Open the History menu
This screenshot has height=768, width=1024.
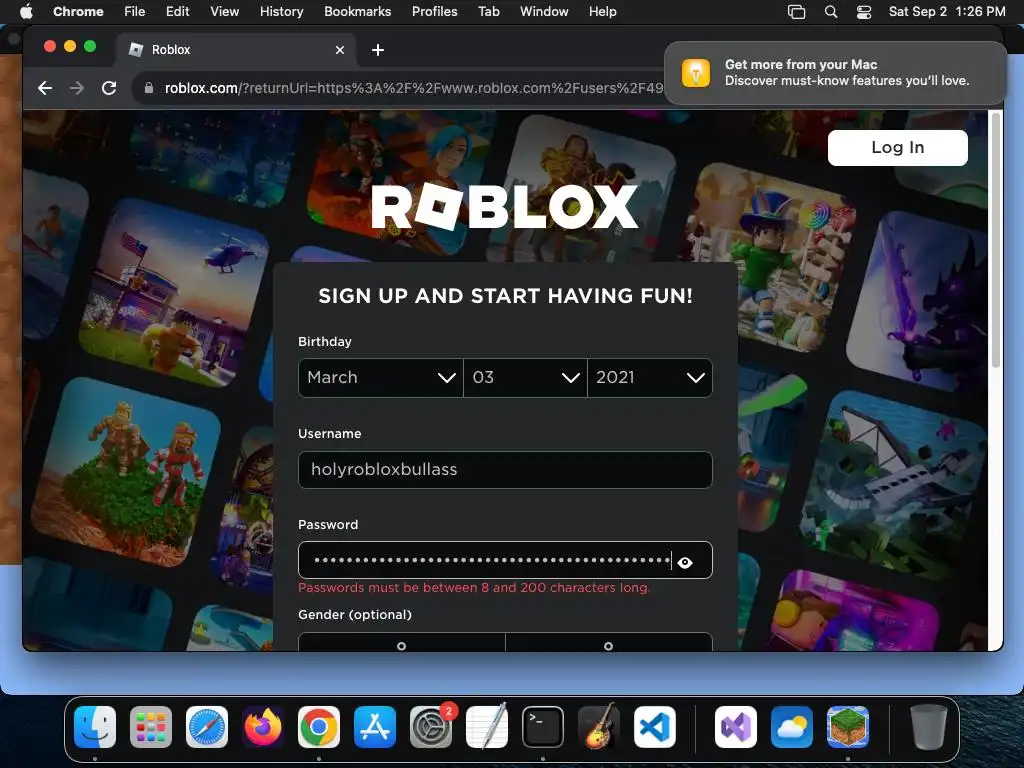[x=281, y=11]
